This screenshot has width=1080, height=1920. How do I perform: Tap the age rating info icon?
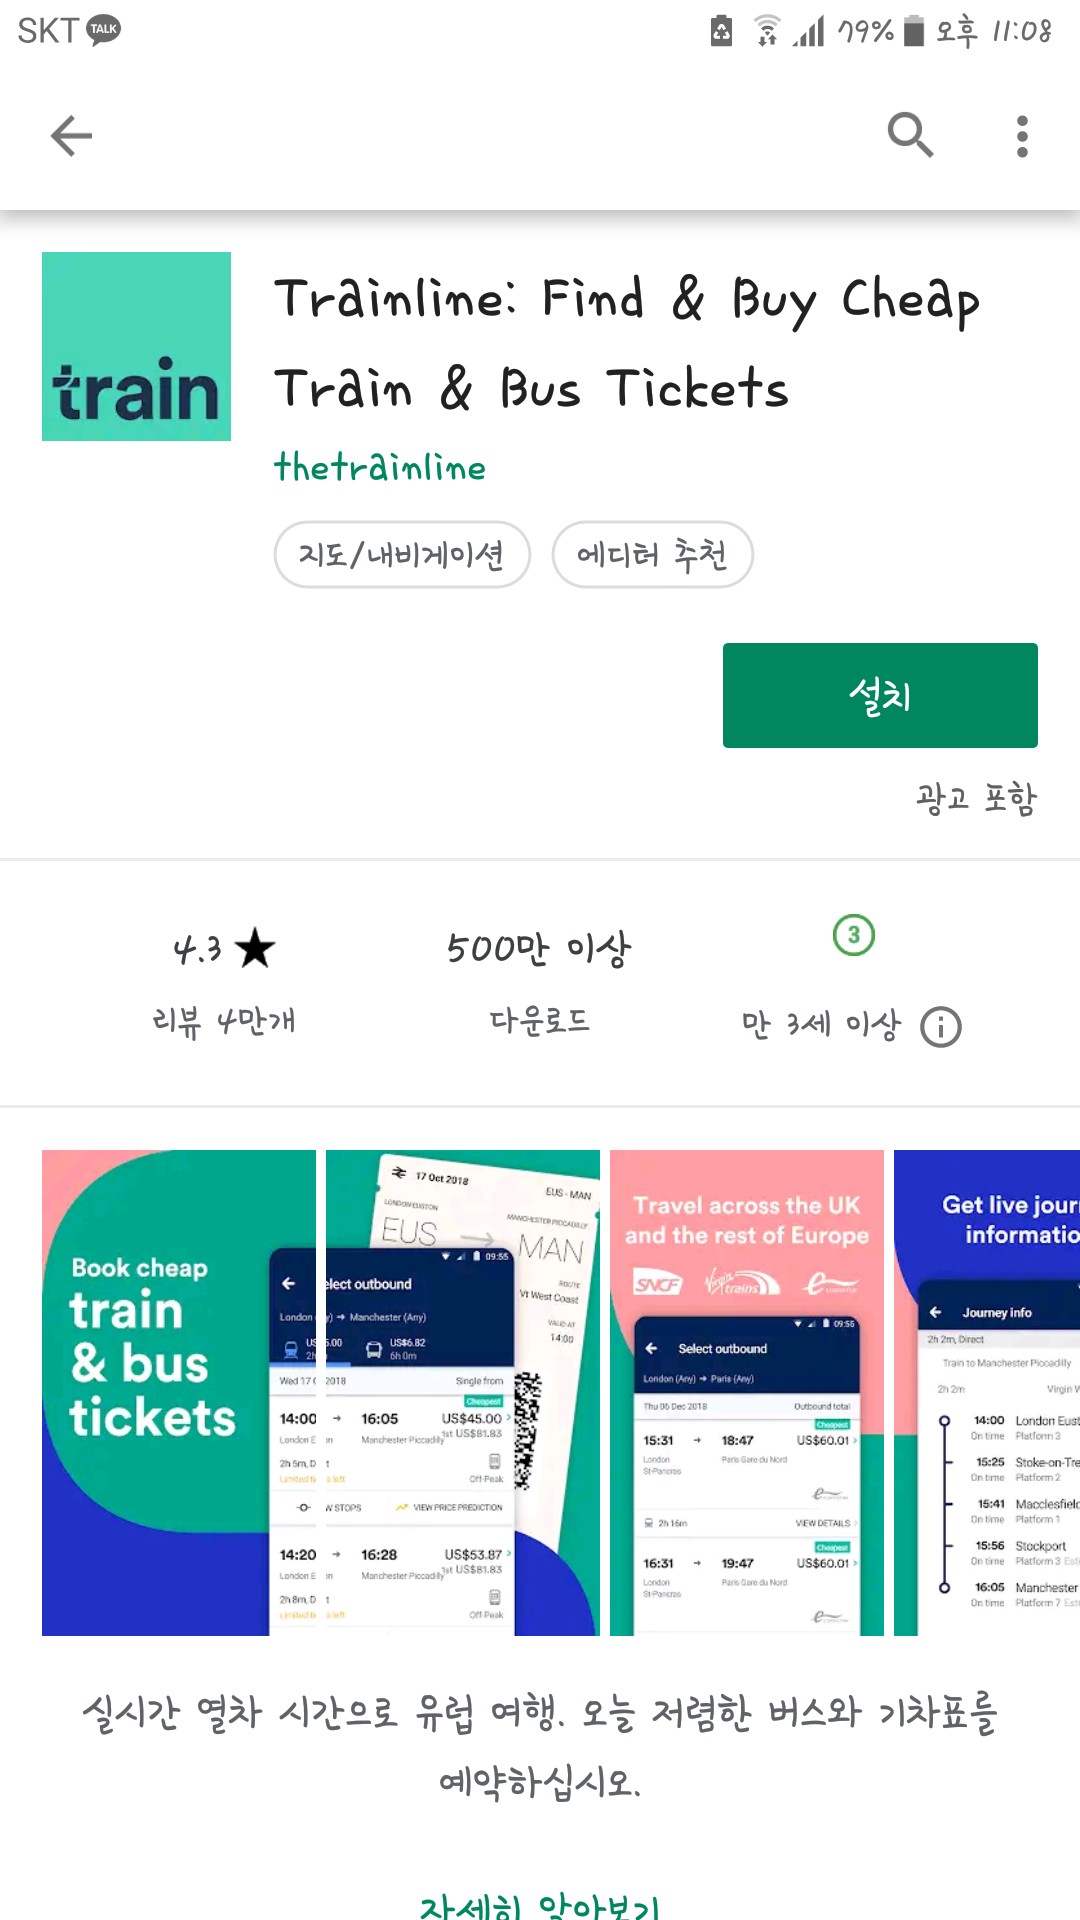(941, 1027)
